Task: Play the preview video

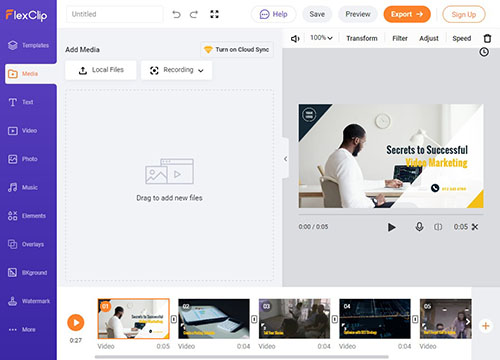Action: pos(392,227)
